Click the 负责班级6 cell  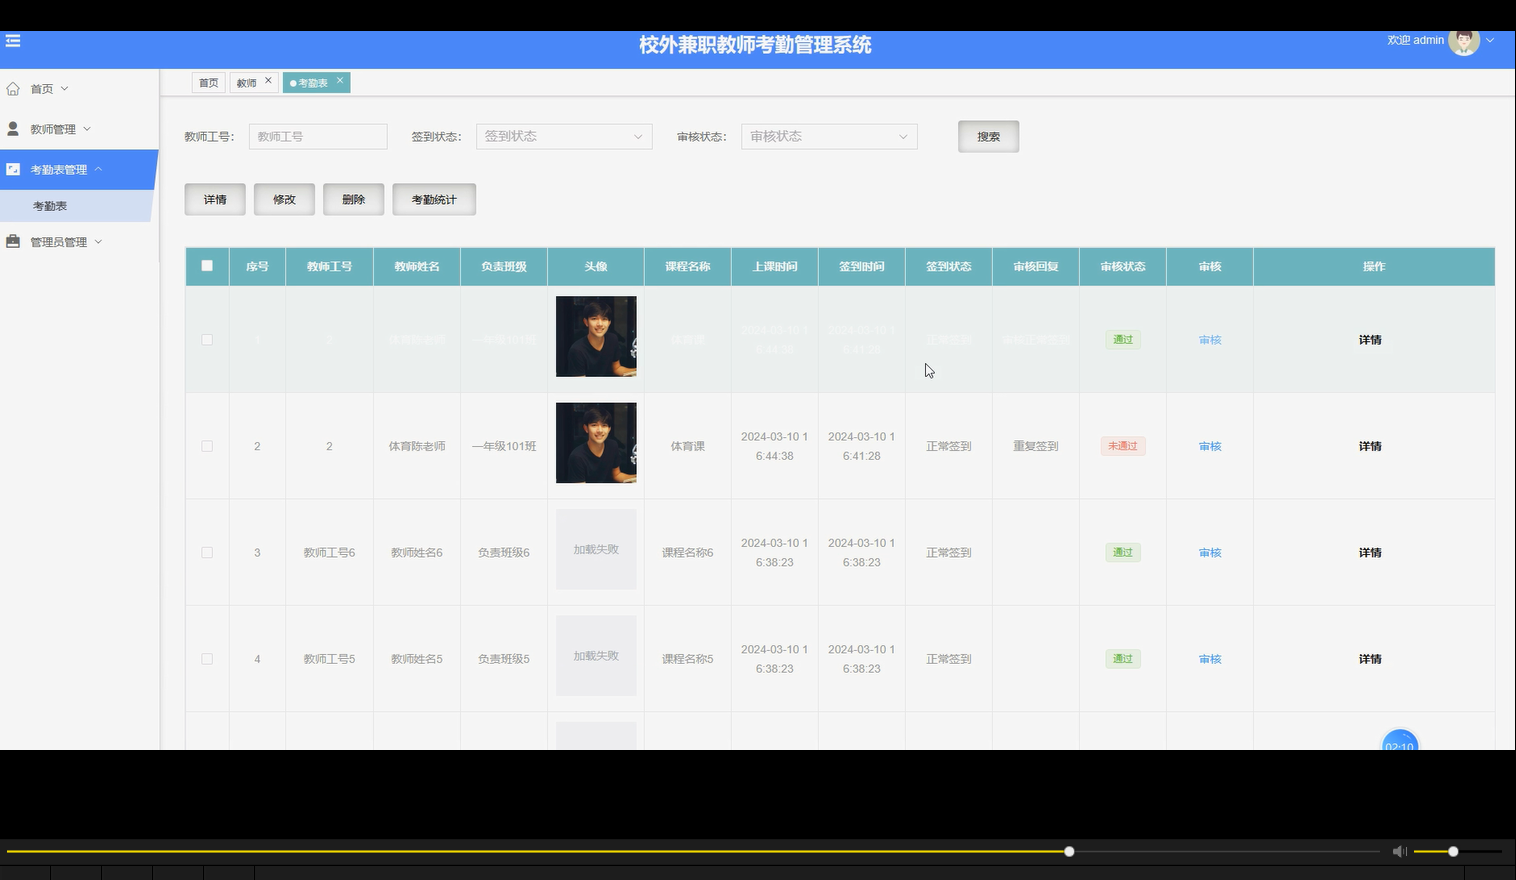click(x=504, y=552)
